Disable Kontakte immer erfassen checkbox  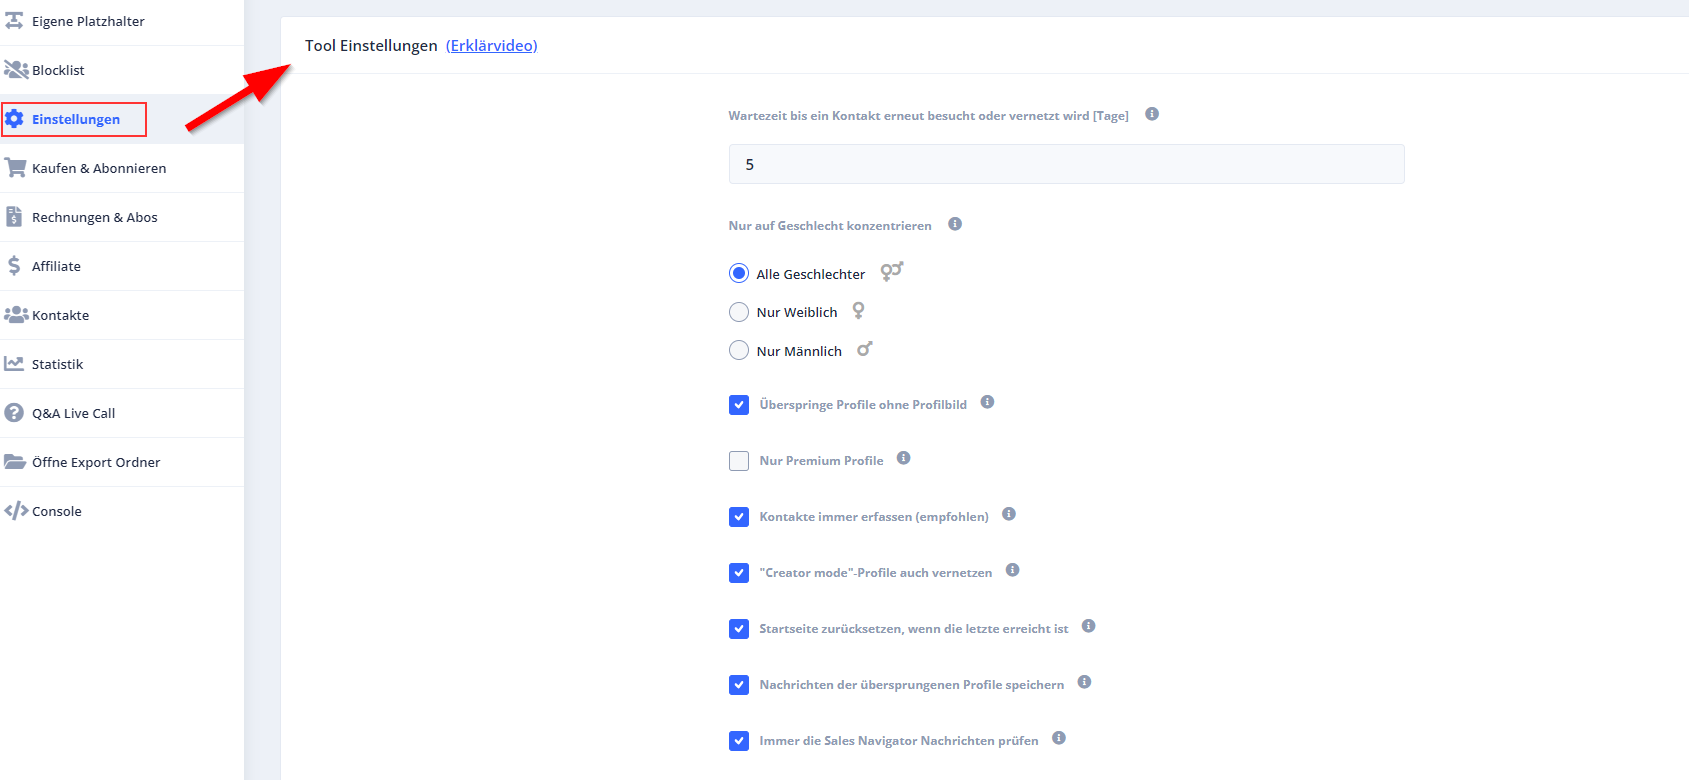739,517
